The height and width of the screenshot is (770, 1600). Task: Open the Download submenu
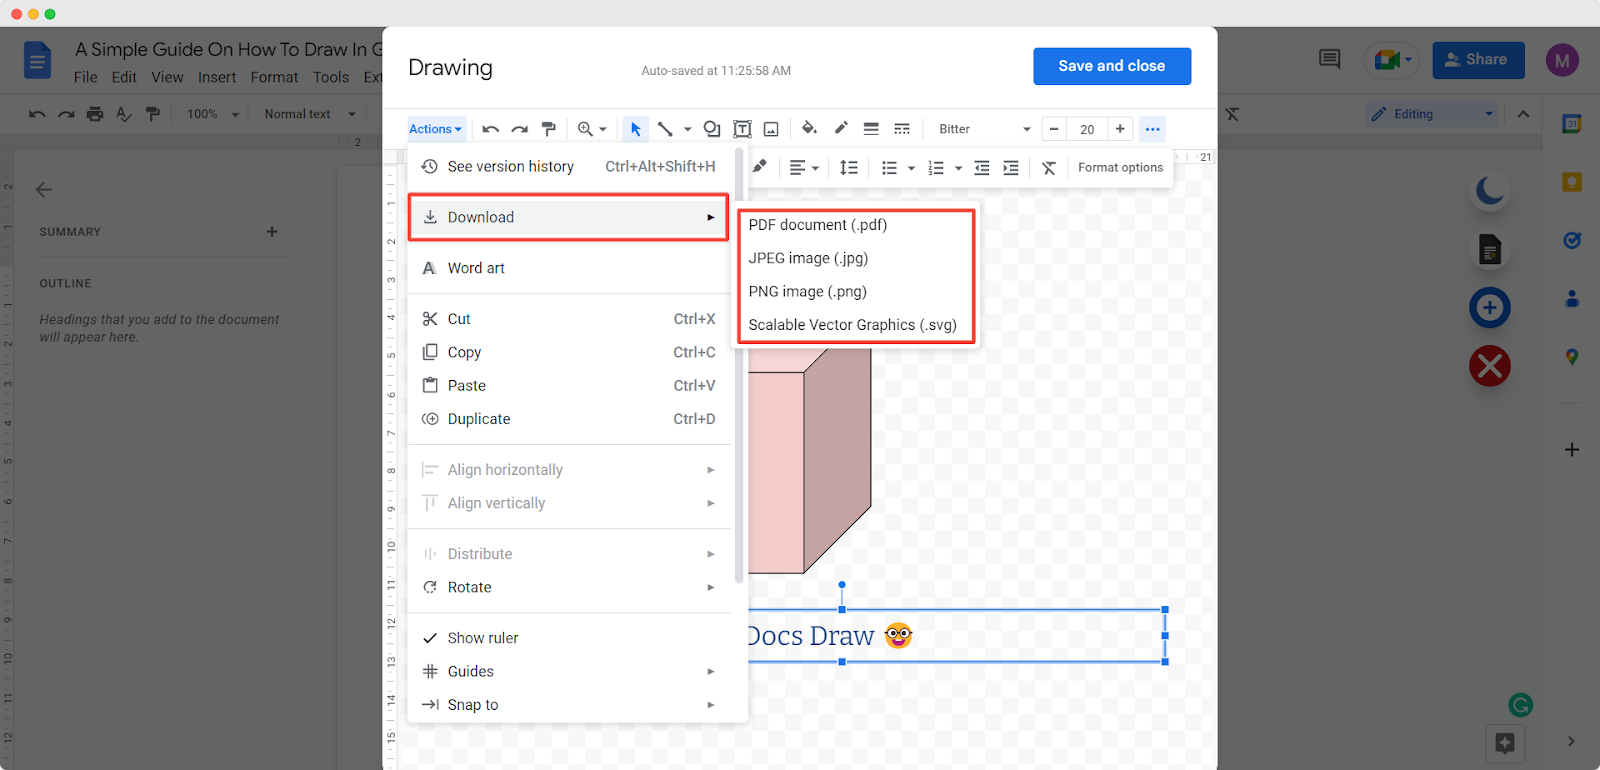click(569, 217)
